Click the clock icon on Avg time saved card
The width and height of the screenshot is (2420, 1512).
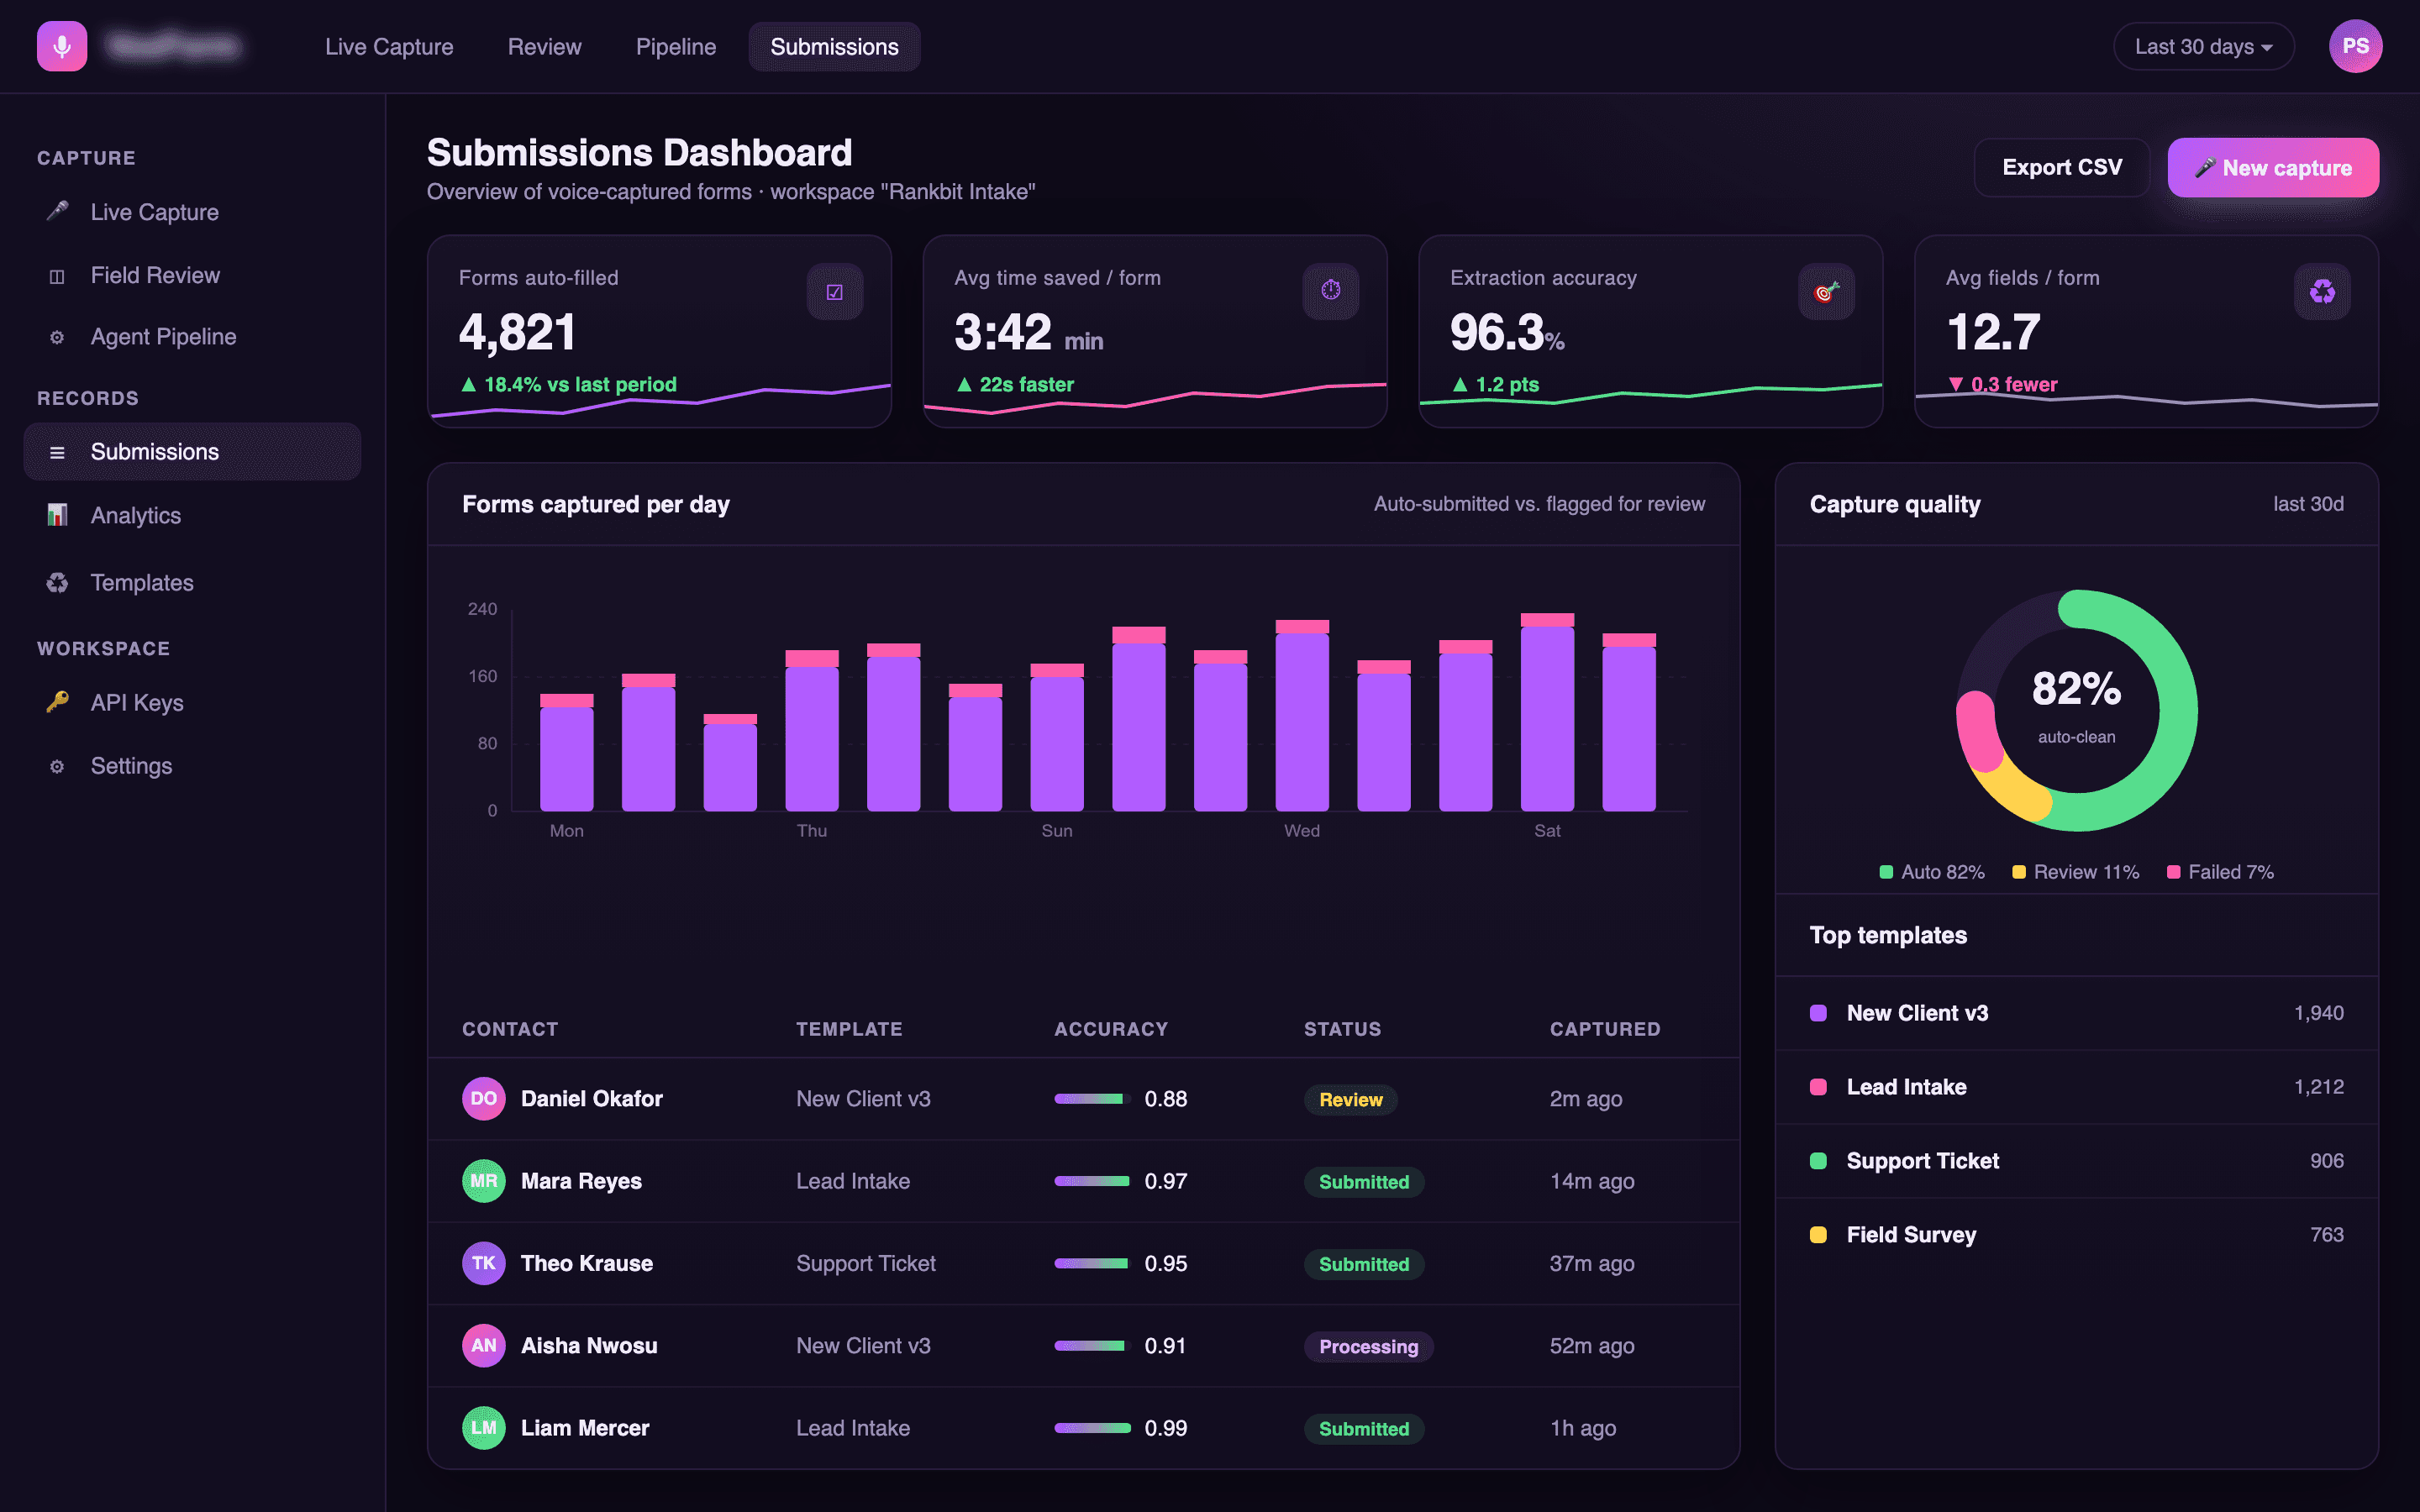(1331, 292)
